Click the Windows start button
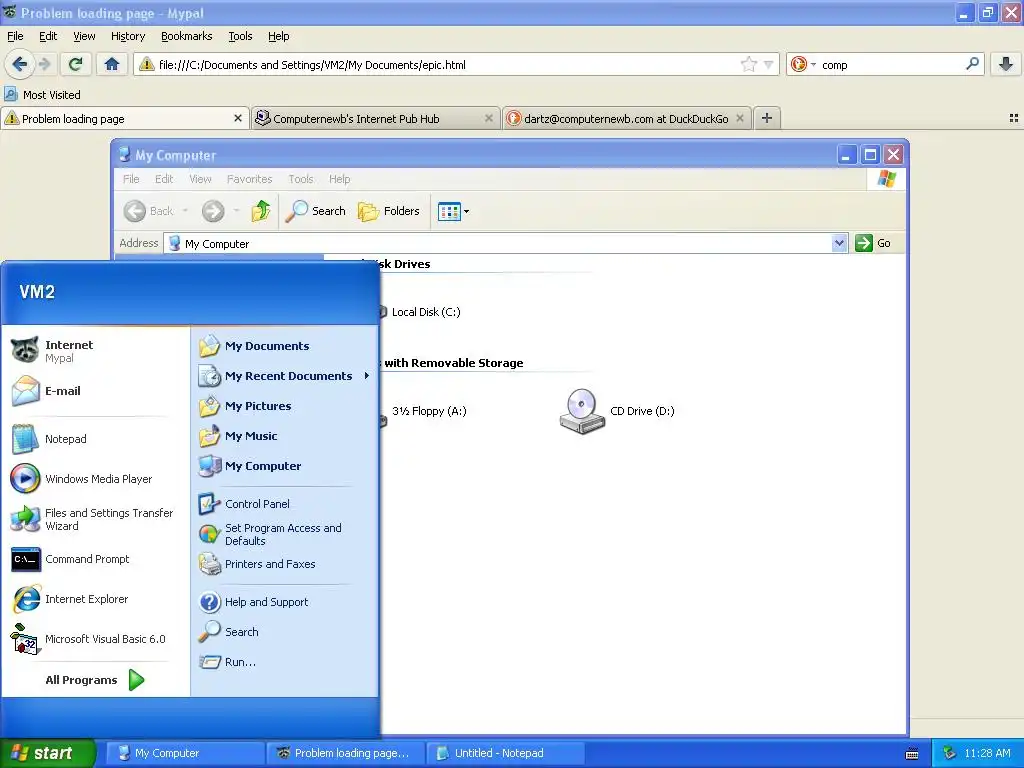 47,753
